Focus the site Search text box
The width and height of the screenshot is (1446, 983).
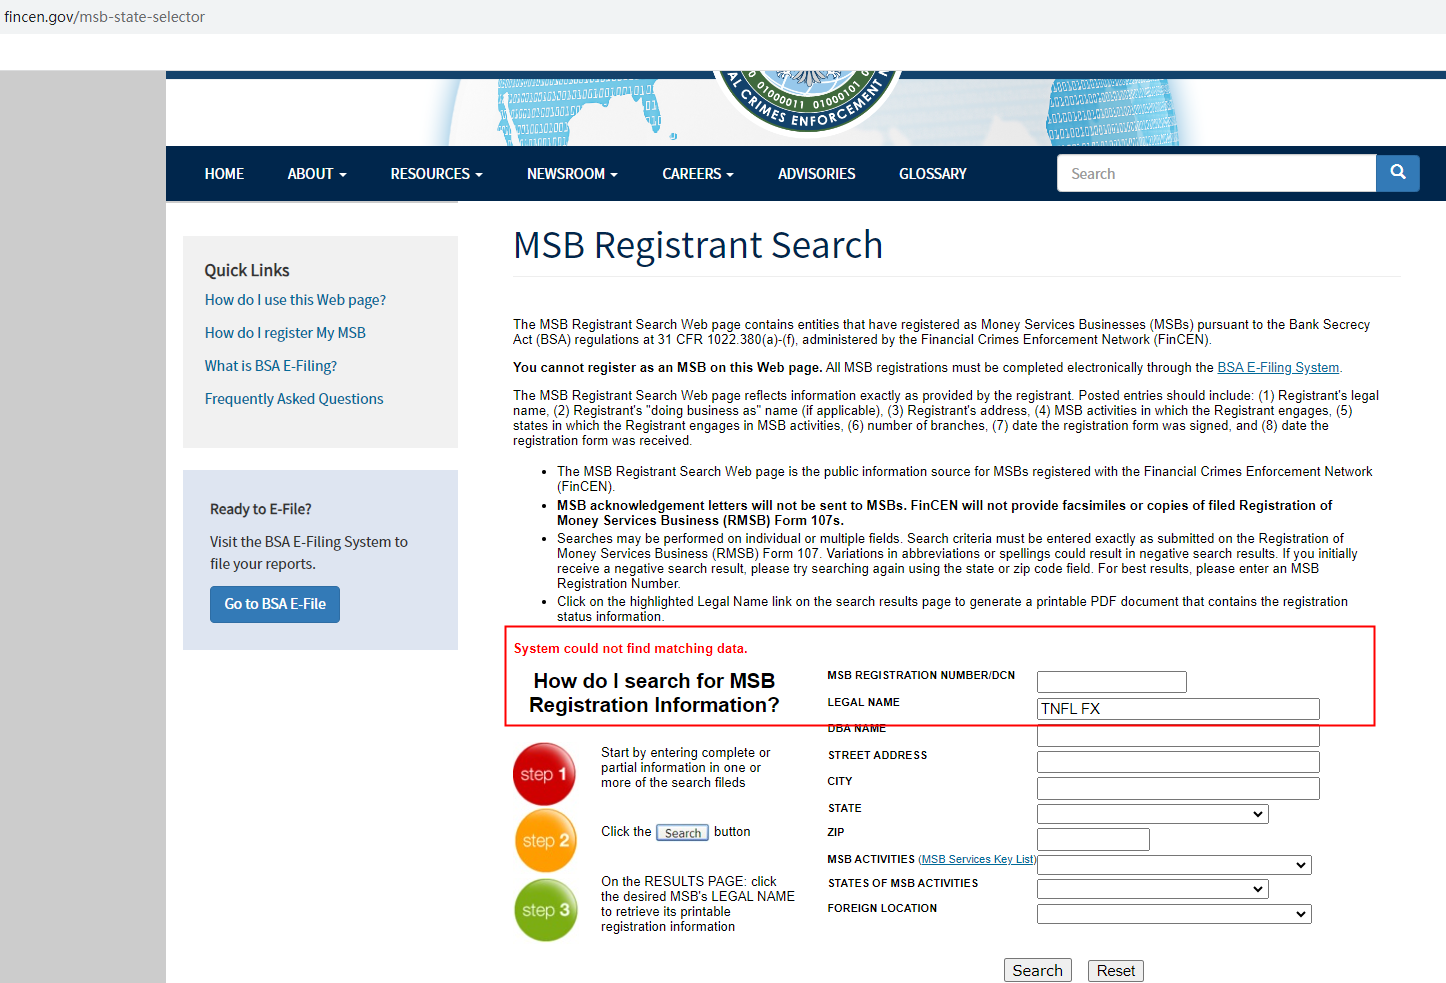click(x=1217, y=173)
